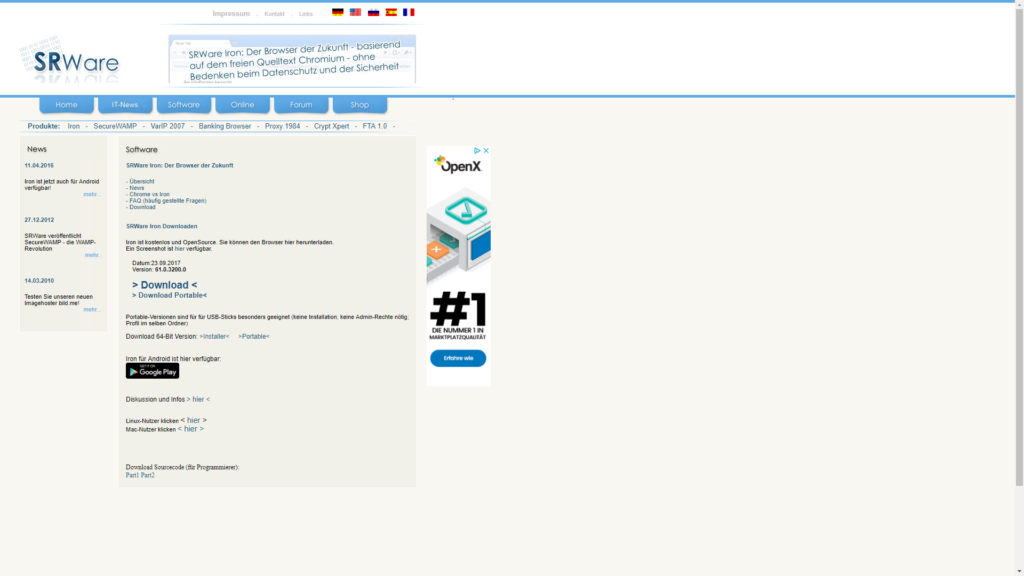Click the OpenX logo in the ad

pyautogui.click(x=458, y=165)
